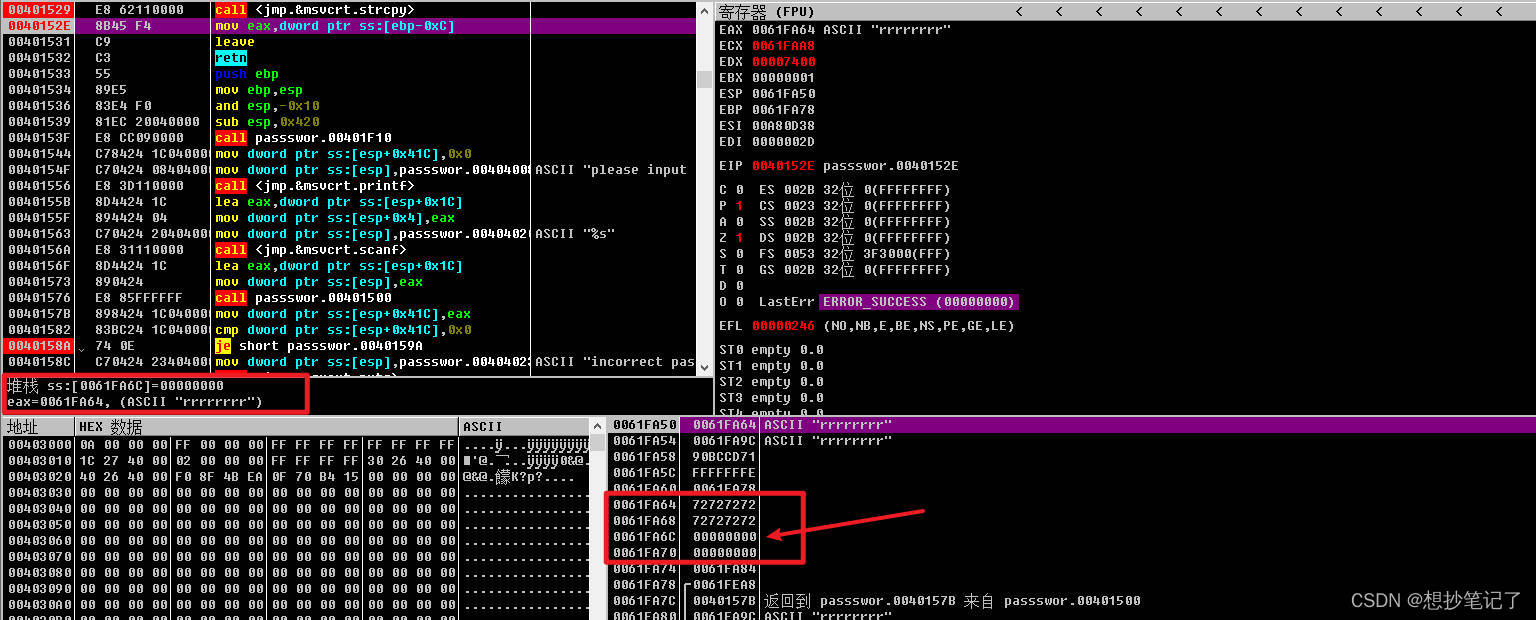Click the disassembly pane scrollbar thumb

pyautogui.click(x=704, y=79)
